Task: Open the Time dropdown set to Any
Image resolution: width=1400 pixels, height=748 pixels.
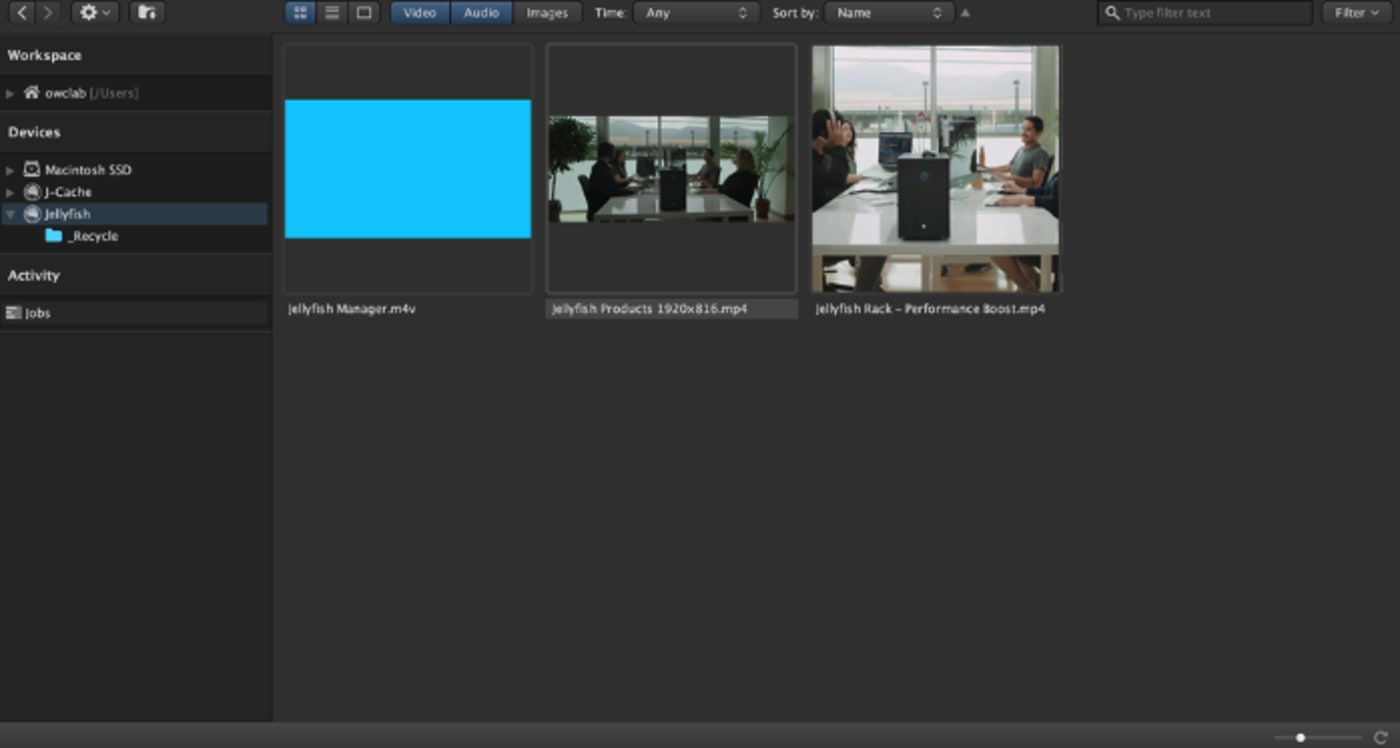Action: [696, 13]
